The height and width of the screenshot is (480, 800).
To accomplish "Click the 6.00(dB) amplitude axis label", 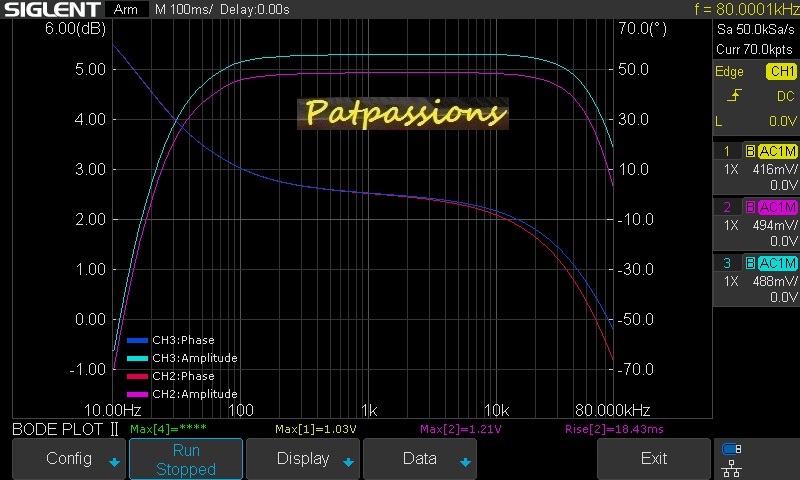I will tap(76, 29).
